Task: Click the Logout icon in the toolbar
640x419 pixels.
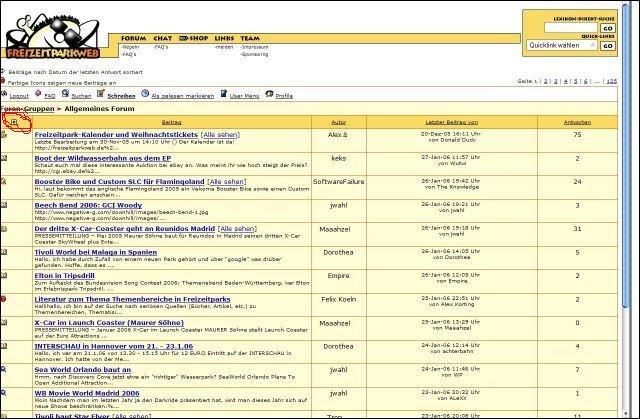Action: pos(4,94)
